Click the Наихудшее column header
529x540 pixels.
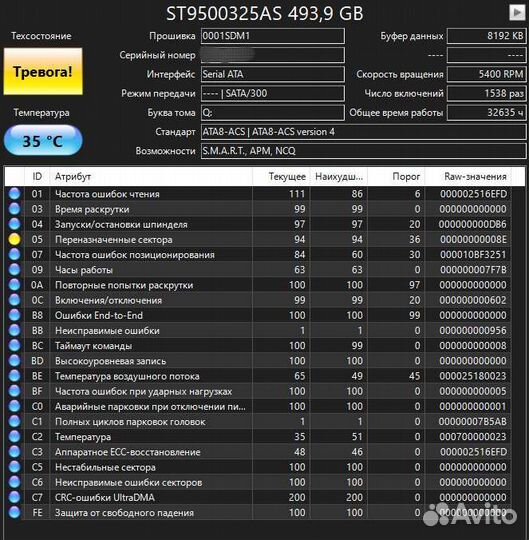point(339,177)
